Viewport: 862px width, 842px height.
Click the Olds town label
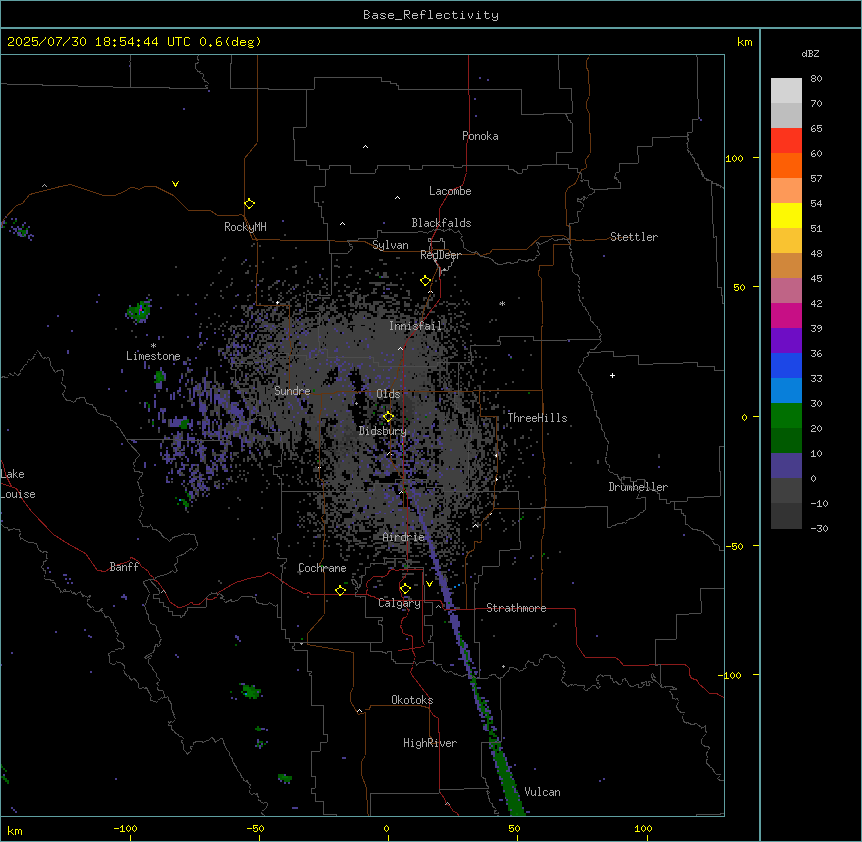point(388,394)
